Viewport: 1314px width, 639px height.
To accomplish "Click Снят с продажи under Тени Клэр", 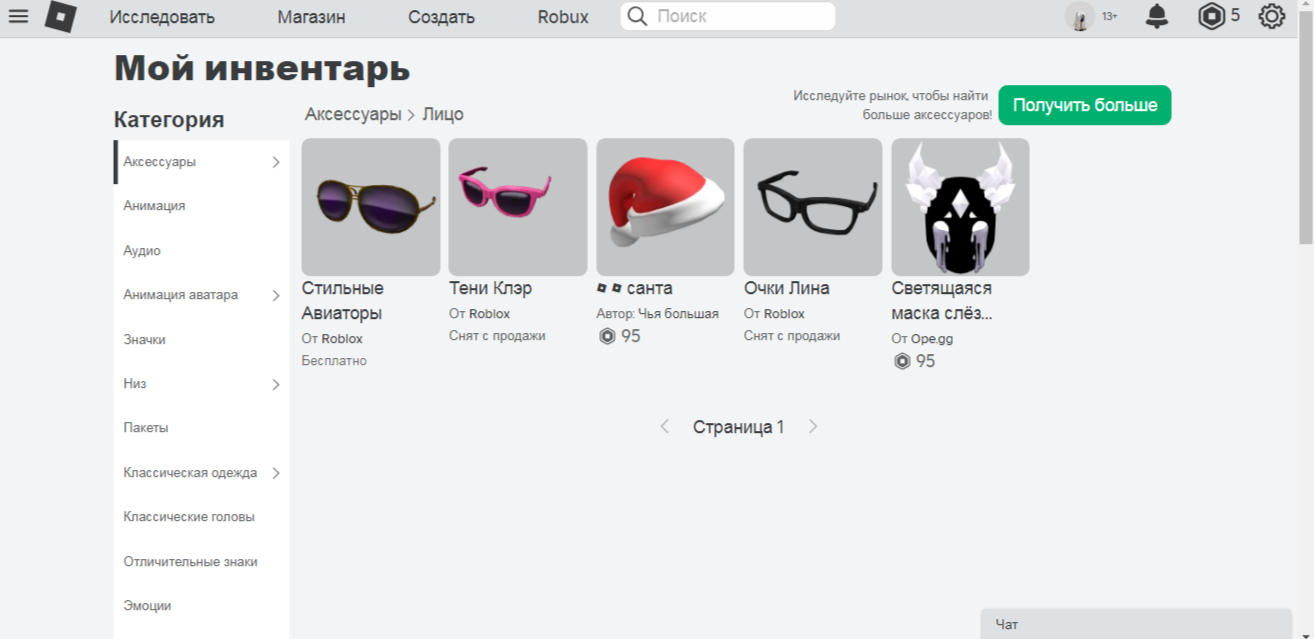I will click(497, 336).
